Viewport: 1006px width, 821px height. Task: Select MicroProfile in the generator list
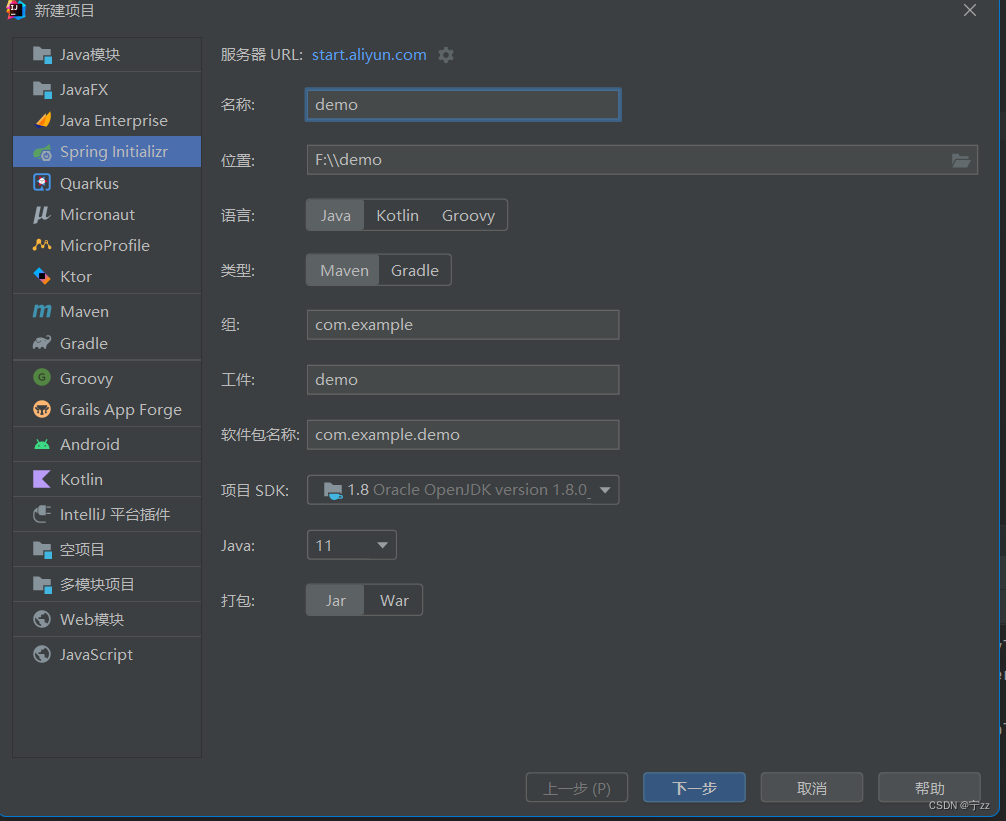tap(107, 245)
